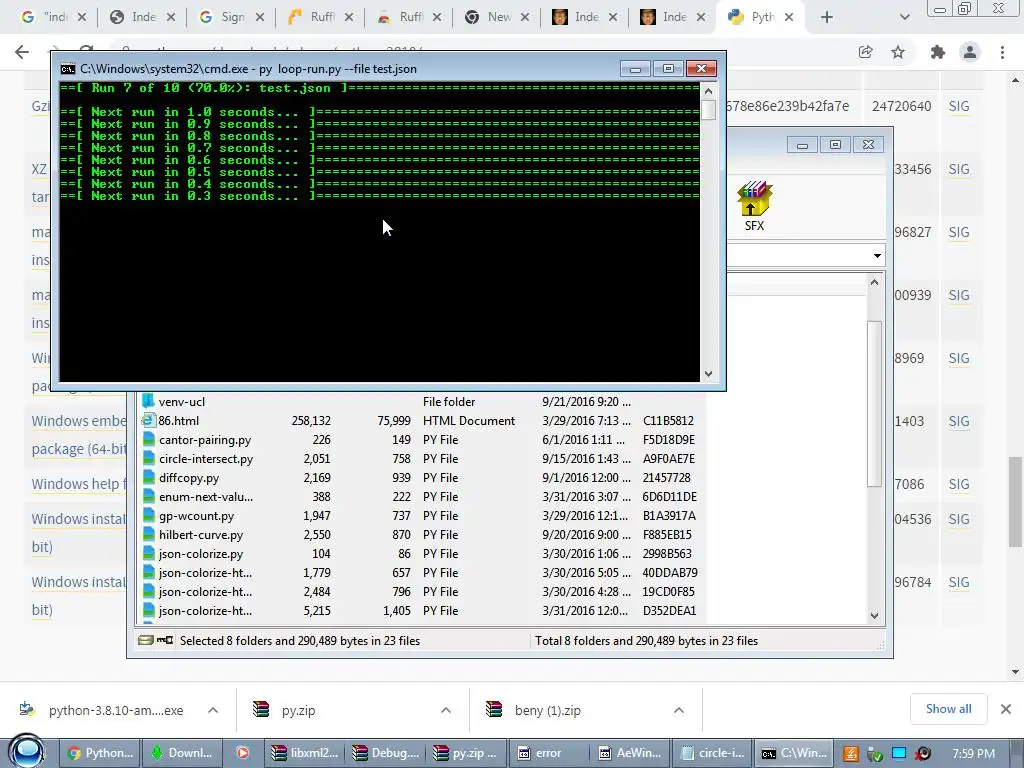
Task: Open the 7:59 PM taskbar clock
Action: pos(974,754)
